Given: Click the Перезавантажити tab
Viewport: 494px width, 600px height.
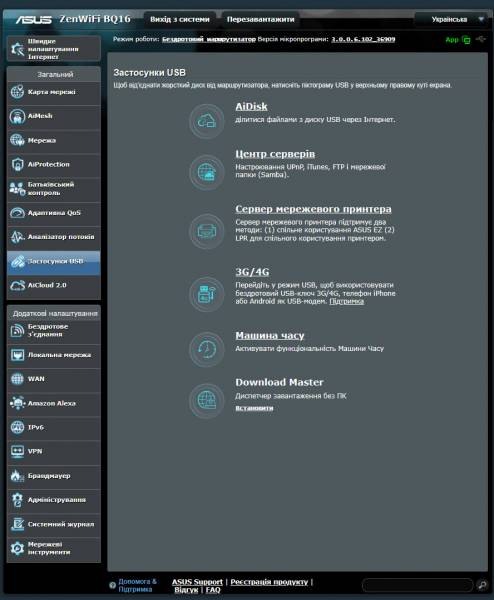Looking at the screenshot, I should [261, 19].
